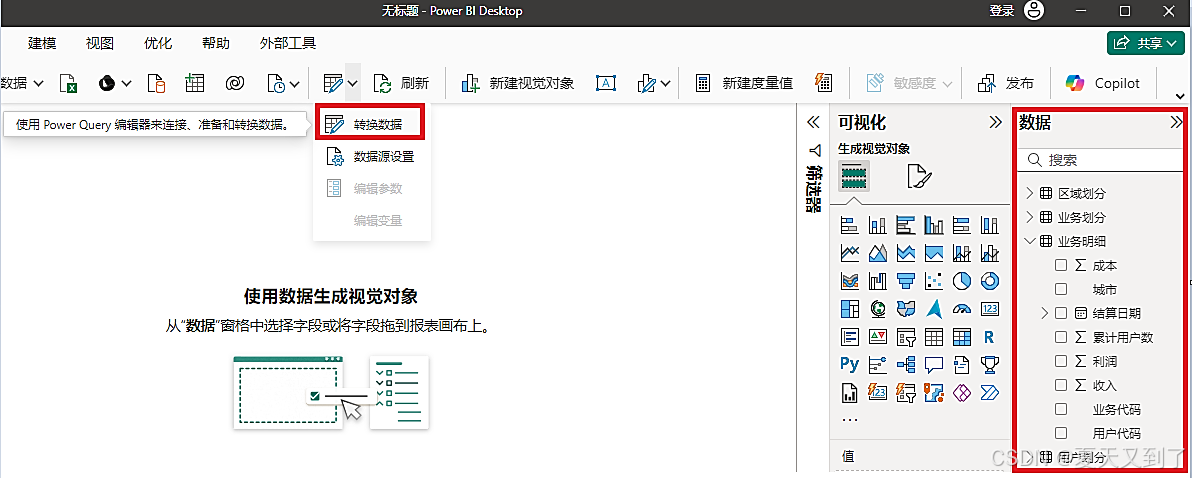1192x478 pixels.
Task: Open the OneLake data hub icon
Action: [107, 84]
